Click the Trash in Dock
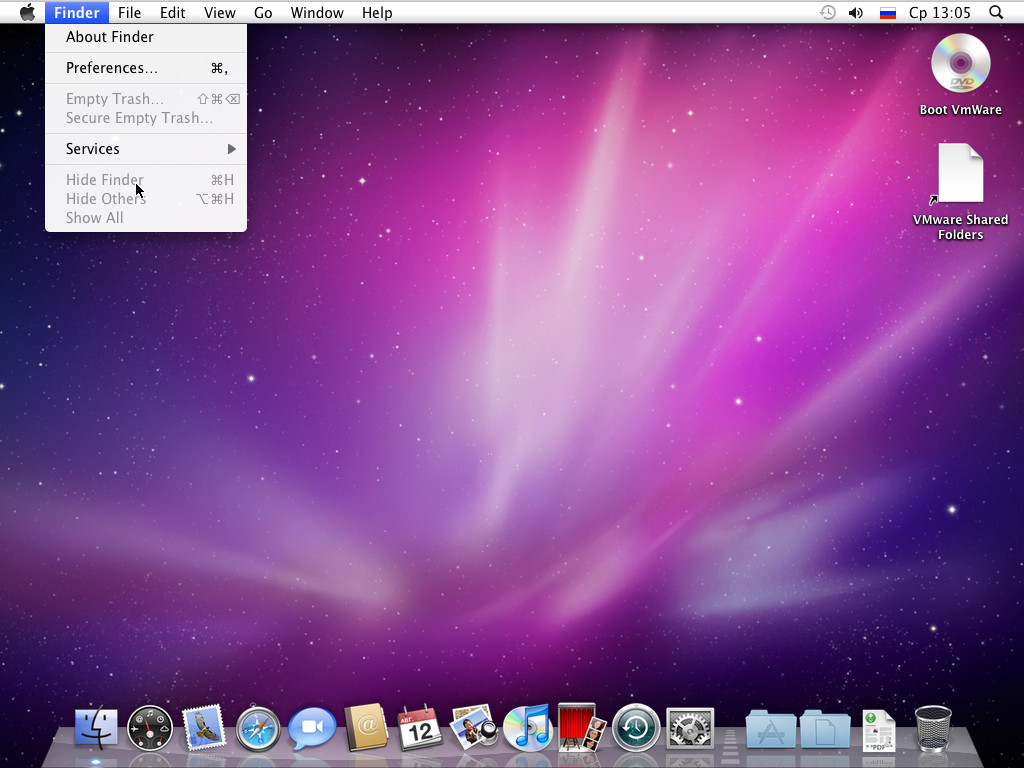The image size is (1024, 768). (x=933, y=728)
